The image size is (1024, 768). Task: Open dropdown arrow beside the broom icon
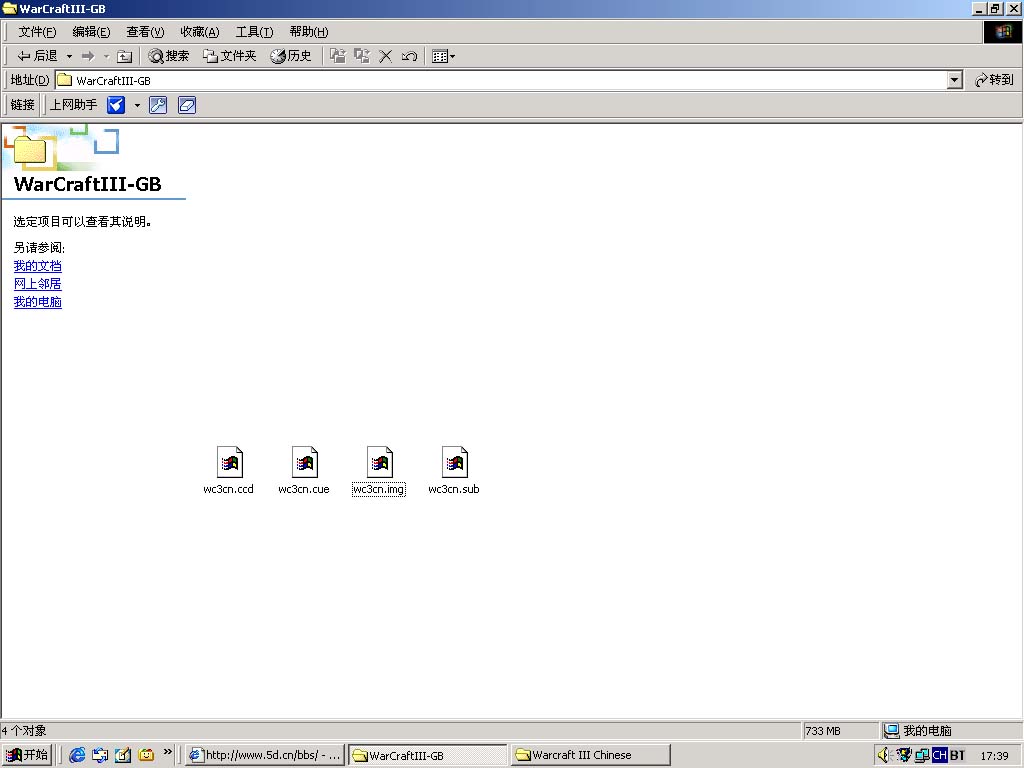pyautogui.click(x=137, y=104)
